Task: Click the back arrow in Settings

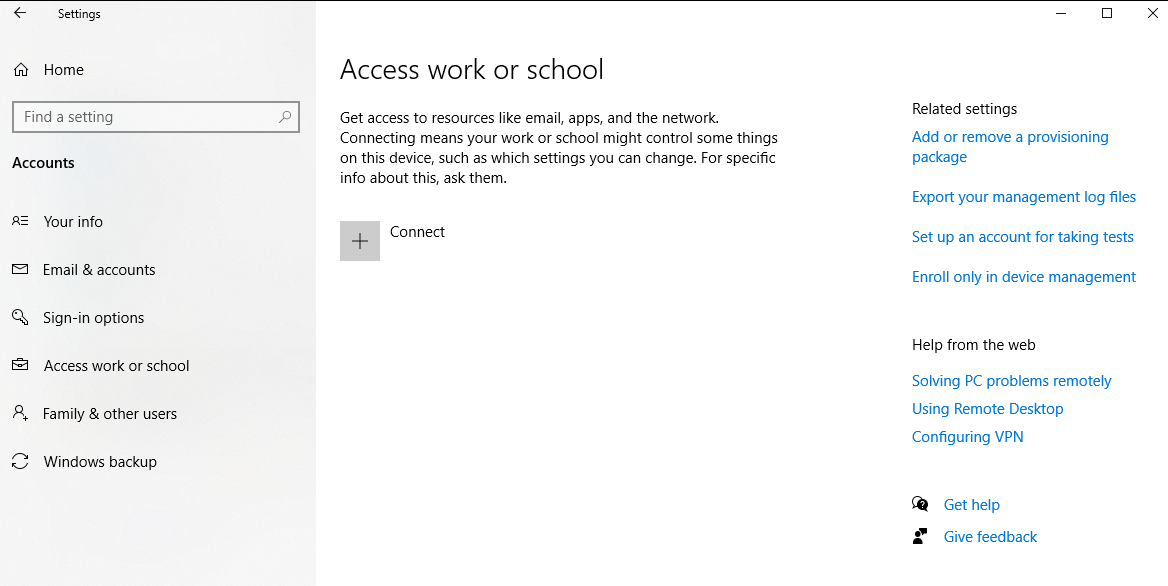Action: coord(20,13)
